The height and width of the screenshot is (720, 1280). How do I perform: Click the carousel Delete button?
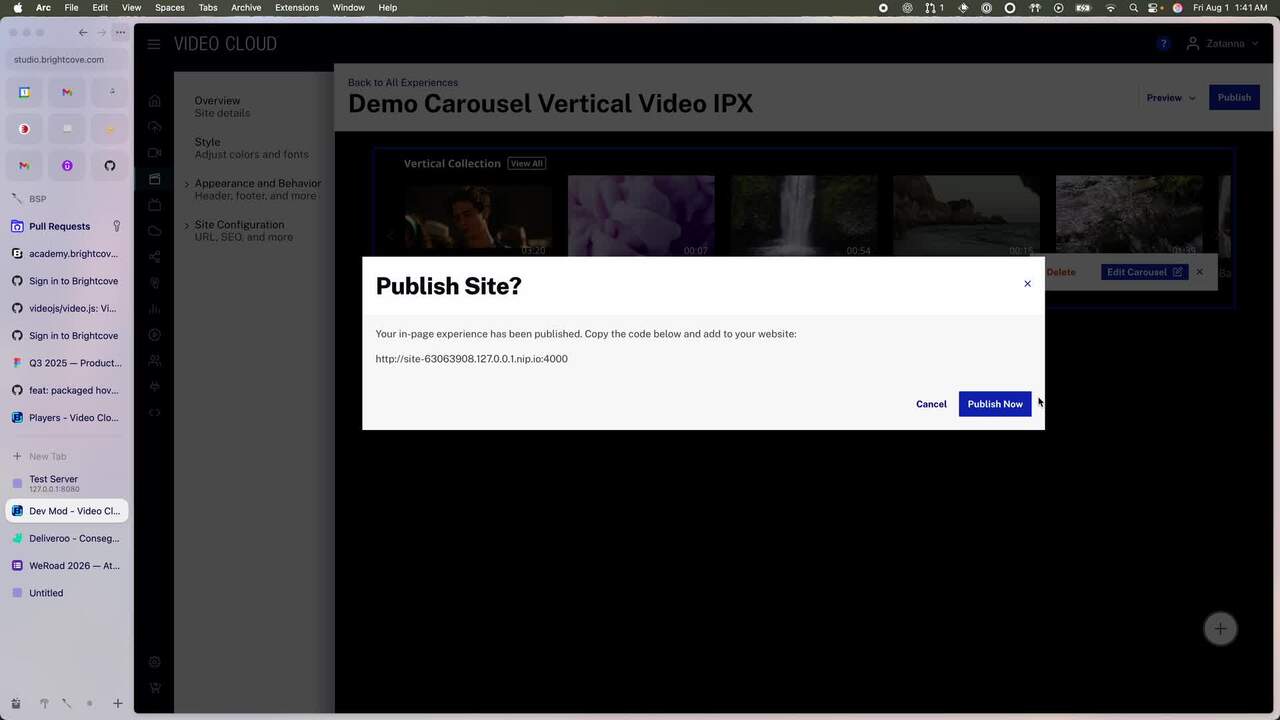1061,272
